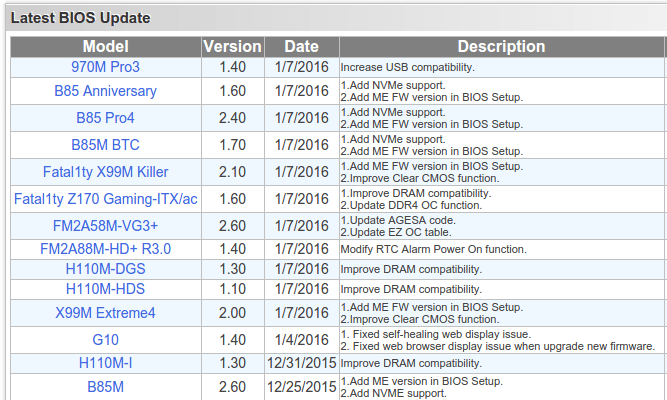667x400 pixels.
Task: Open the B85 Anniversary model link
Action: point(105,91)
